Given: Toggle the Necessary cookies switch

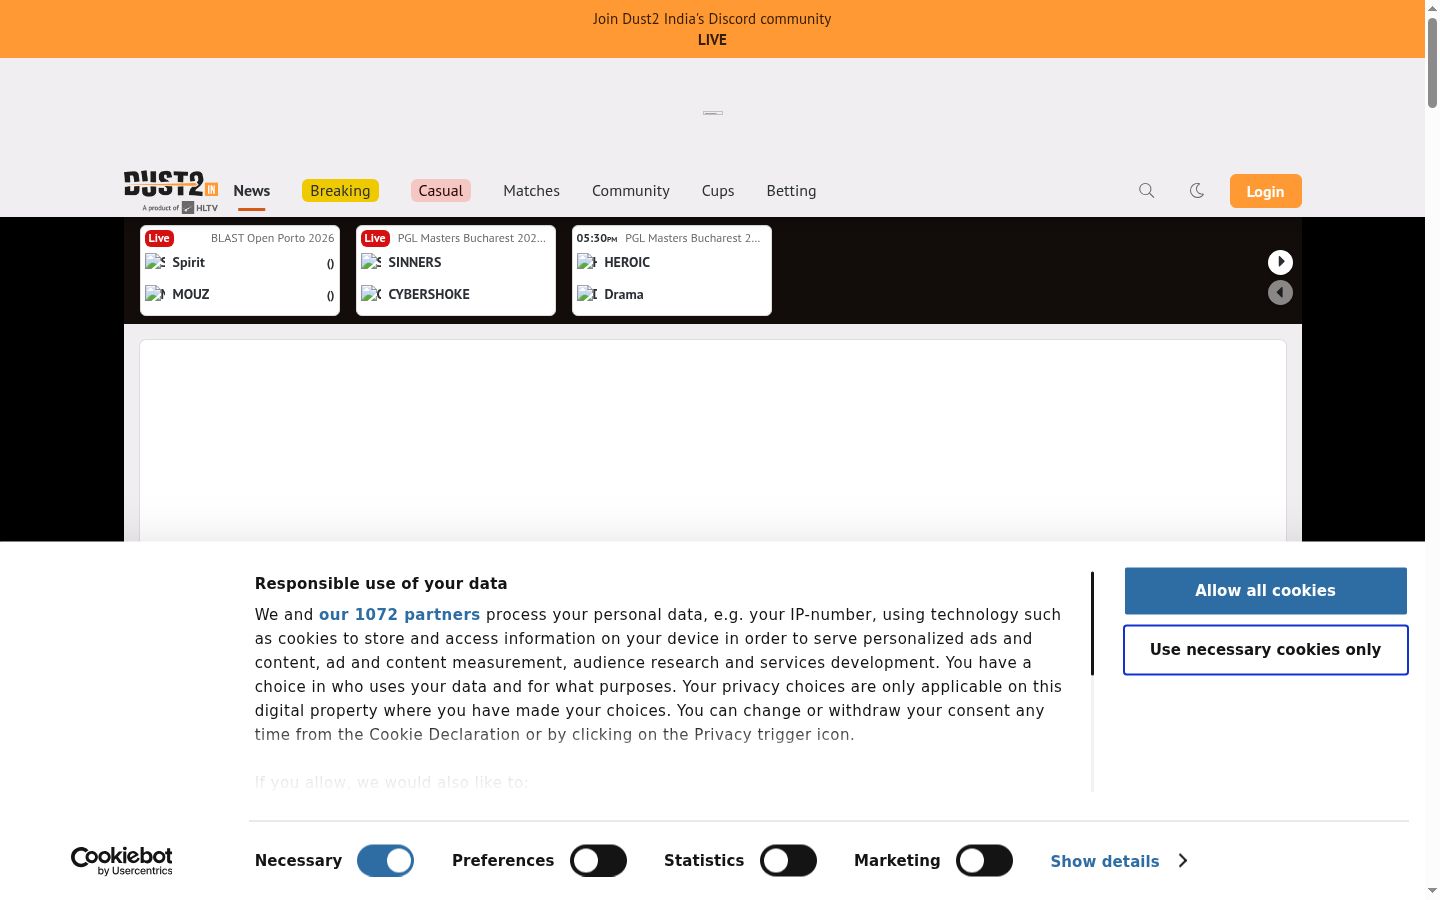Looking at the screenshot, I should [385, 861].
